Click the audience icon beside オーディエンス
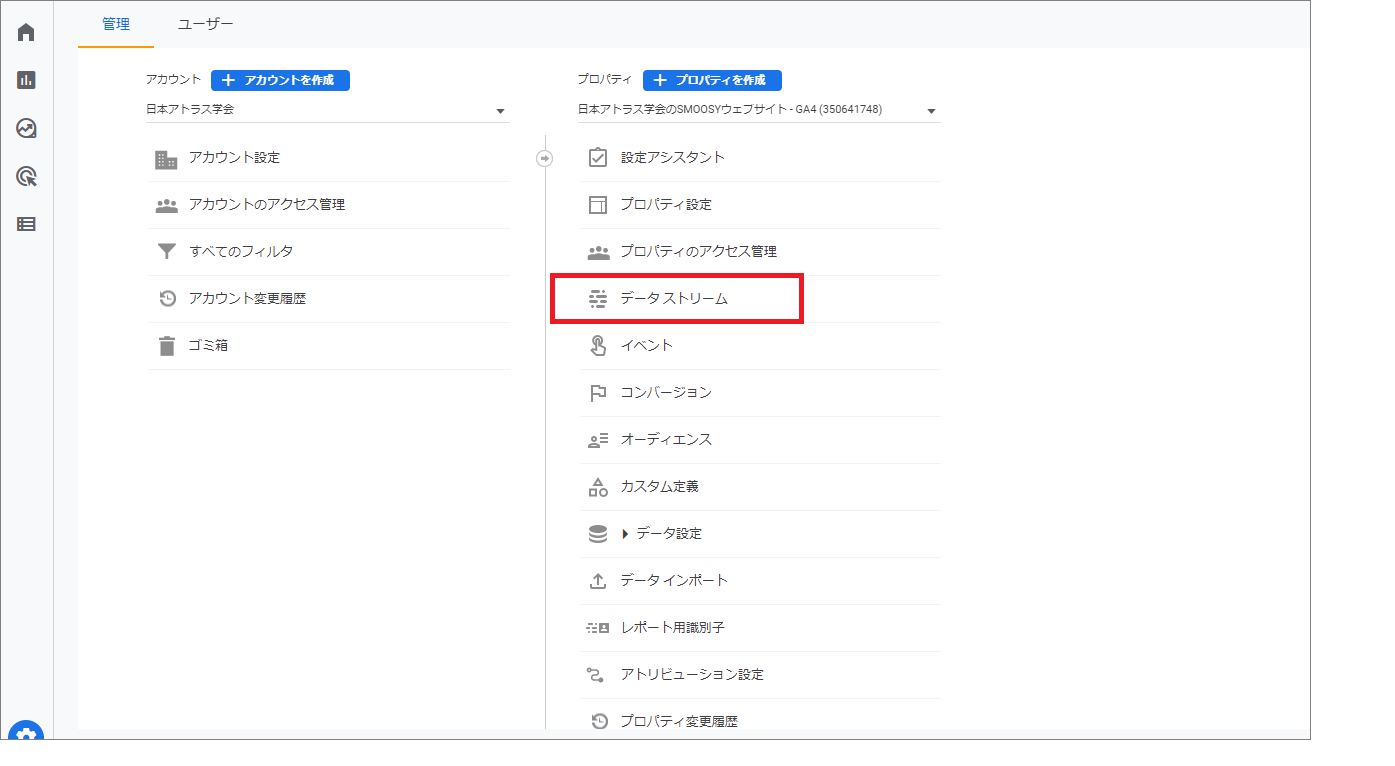The width and height of the screenshot is (1395, 766). pos(598,440)
